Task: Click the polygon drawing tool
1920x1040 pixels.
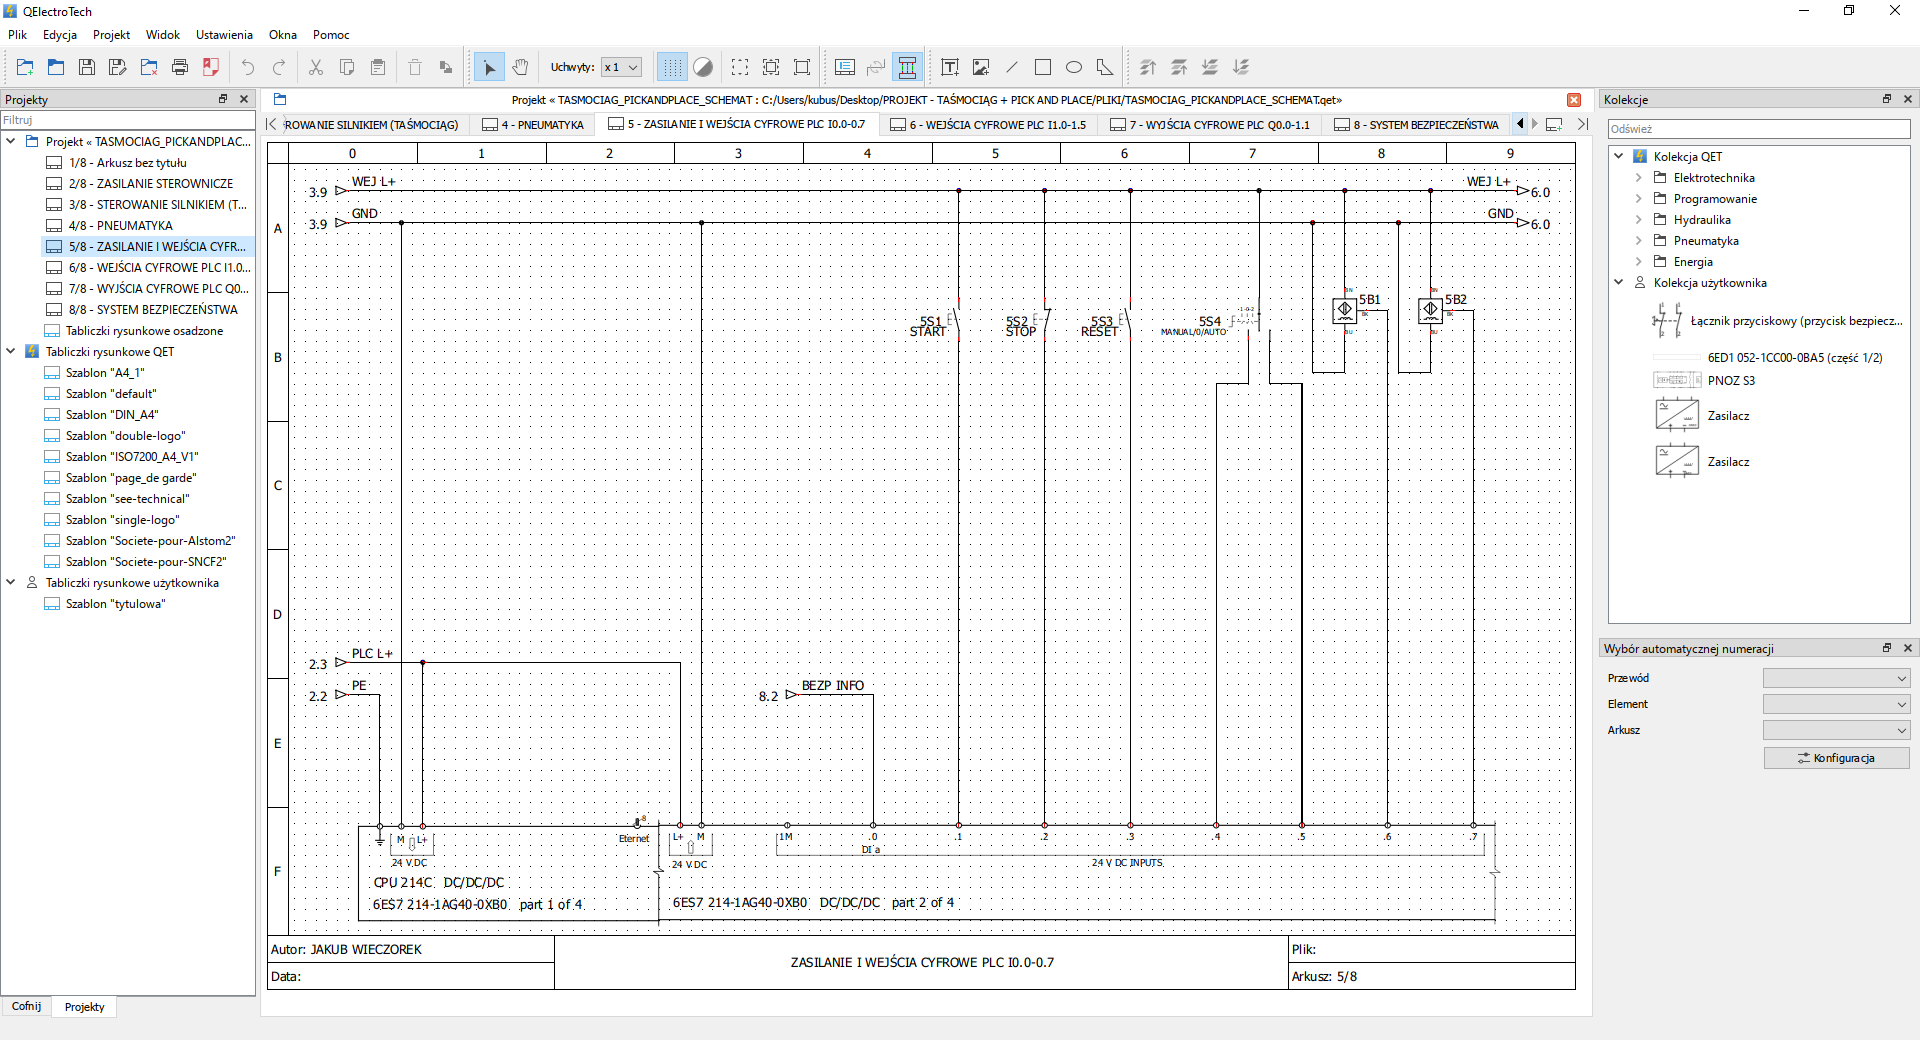Action: pos(1105,67)
